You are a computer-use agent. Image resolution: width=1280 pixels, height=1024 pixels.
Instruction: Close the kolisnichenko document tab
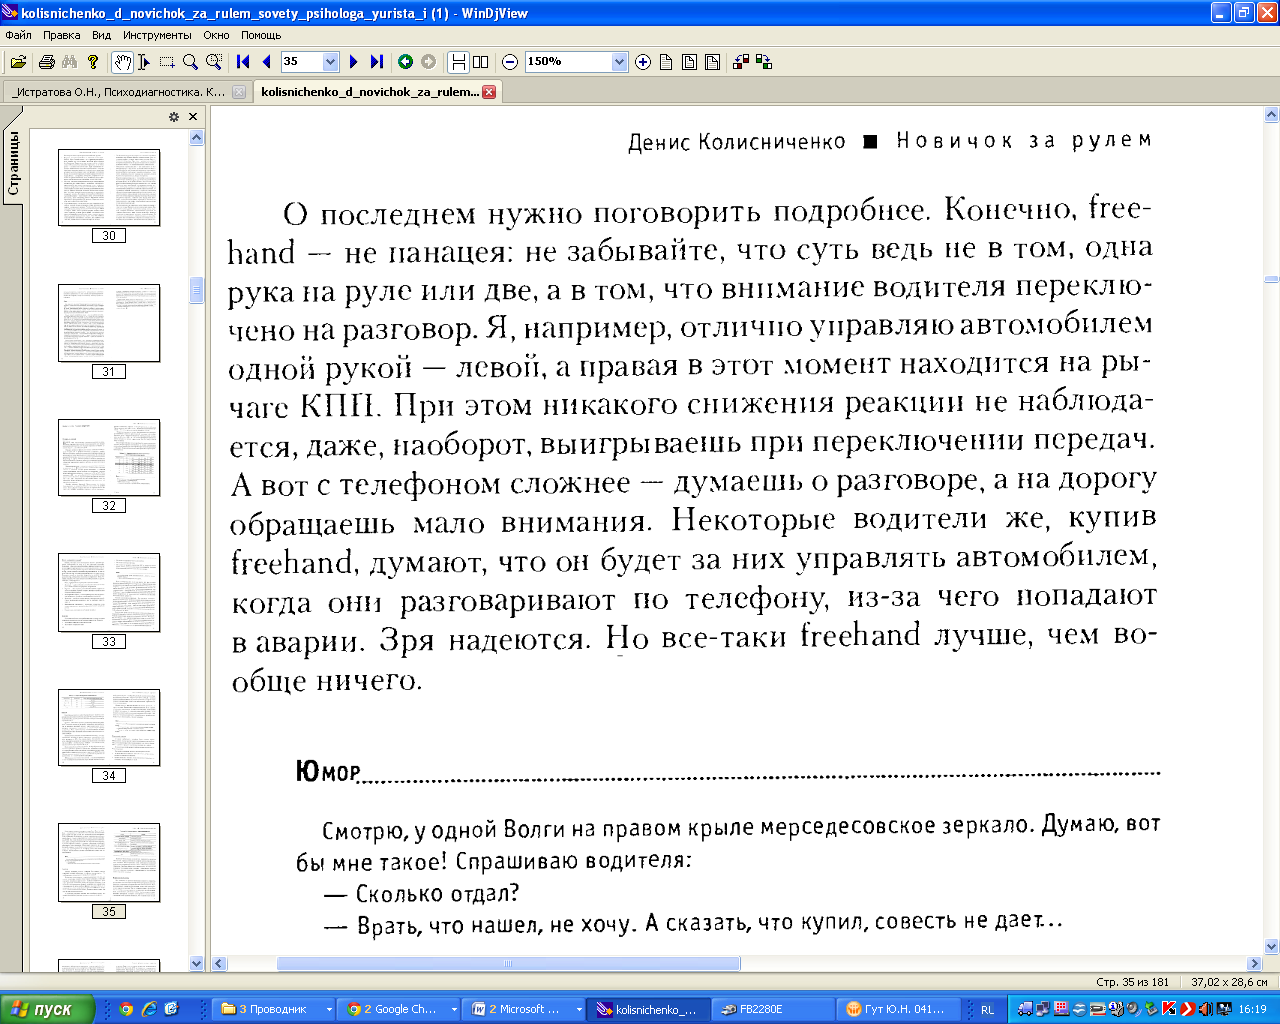(x=489, y=92)
